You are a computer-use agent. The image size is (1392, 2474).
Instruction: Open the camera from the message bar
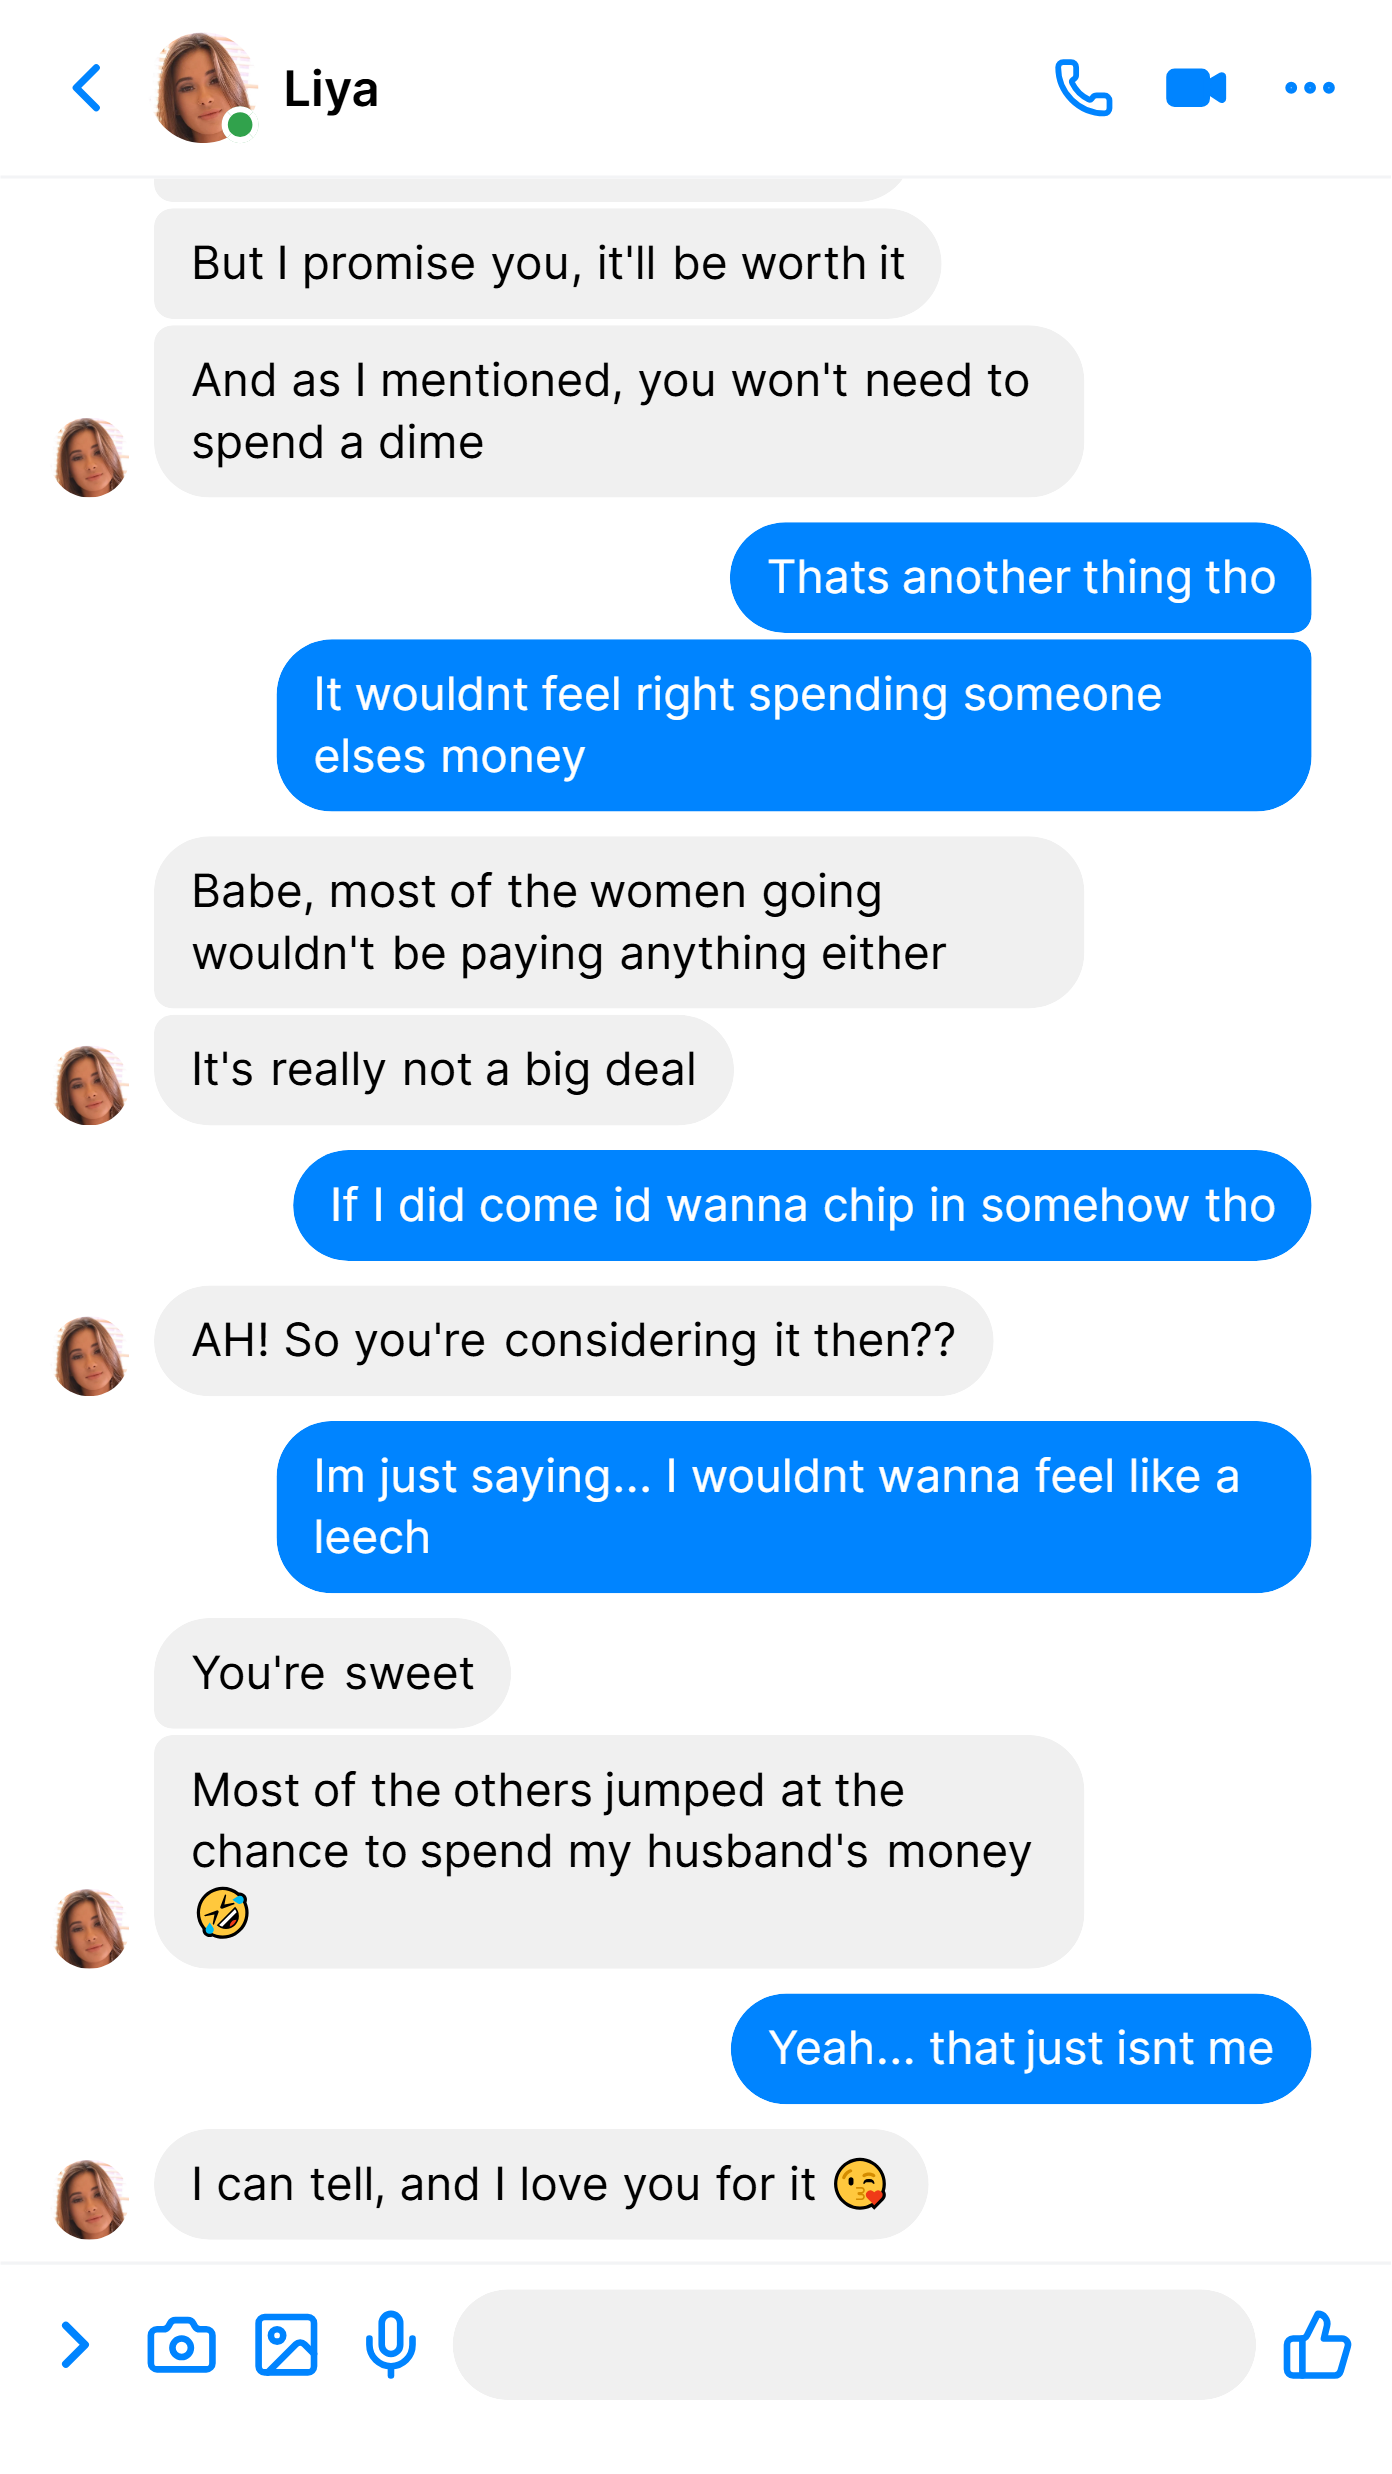point(181,2345)
